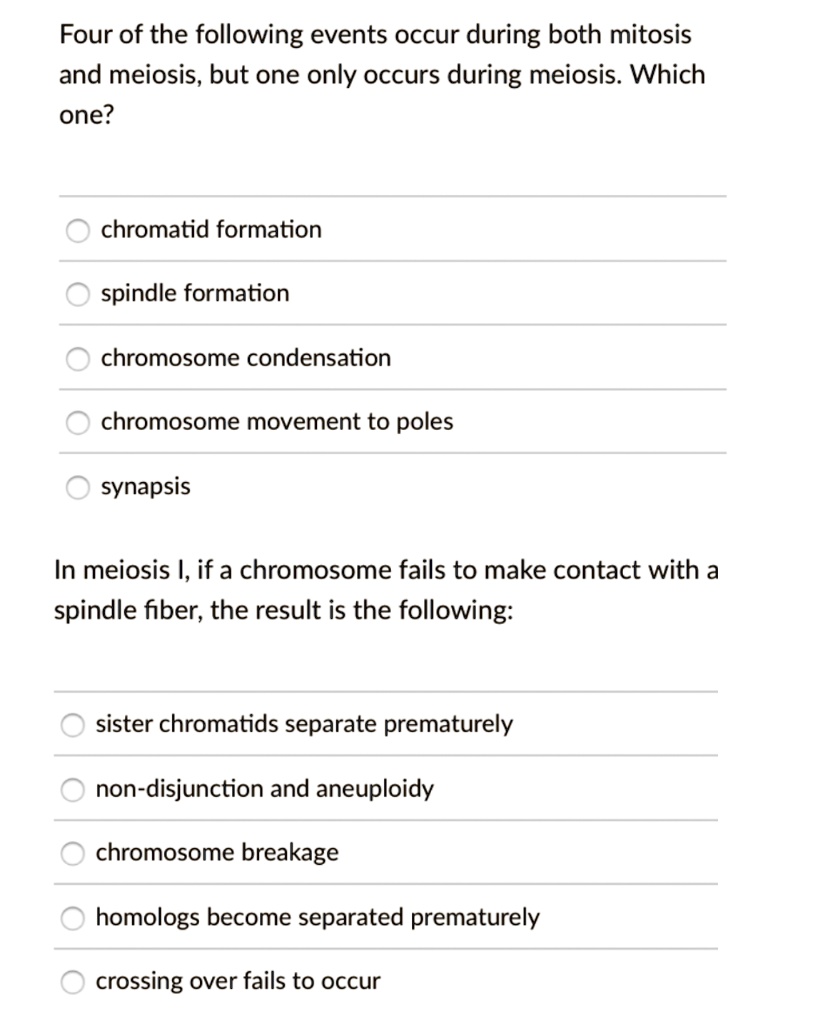Select sister chromatids separate prematurely

click(x=71, y=725)
